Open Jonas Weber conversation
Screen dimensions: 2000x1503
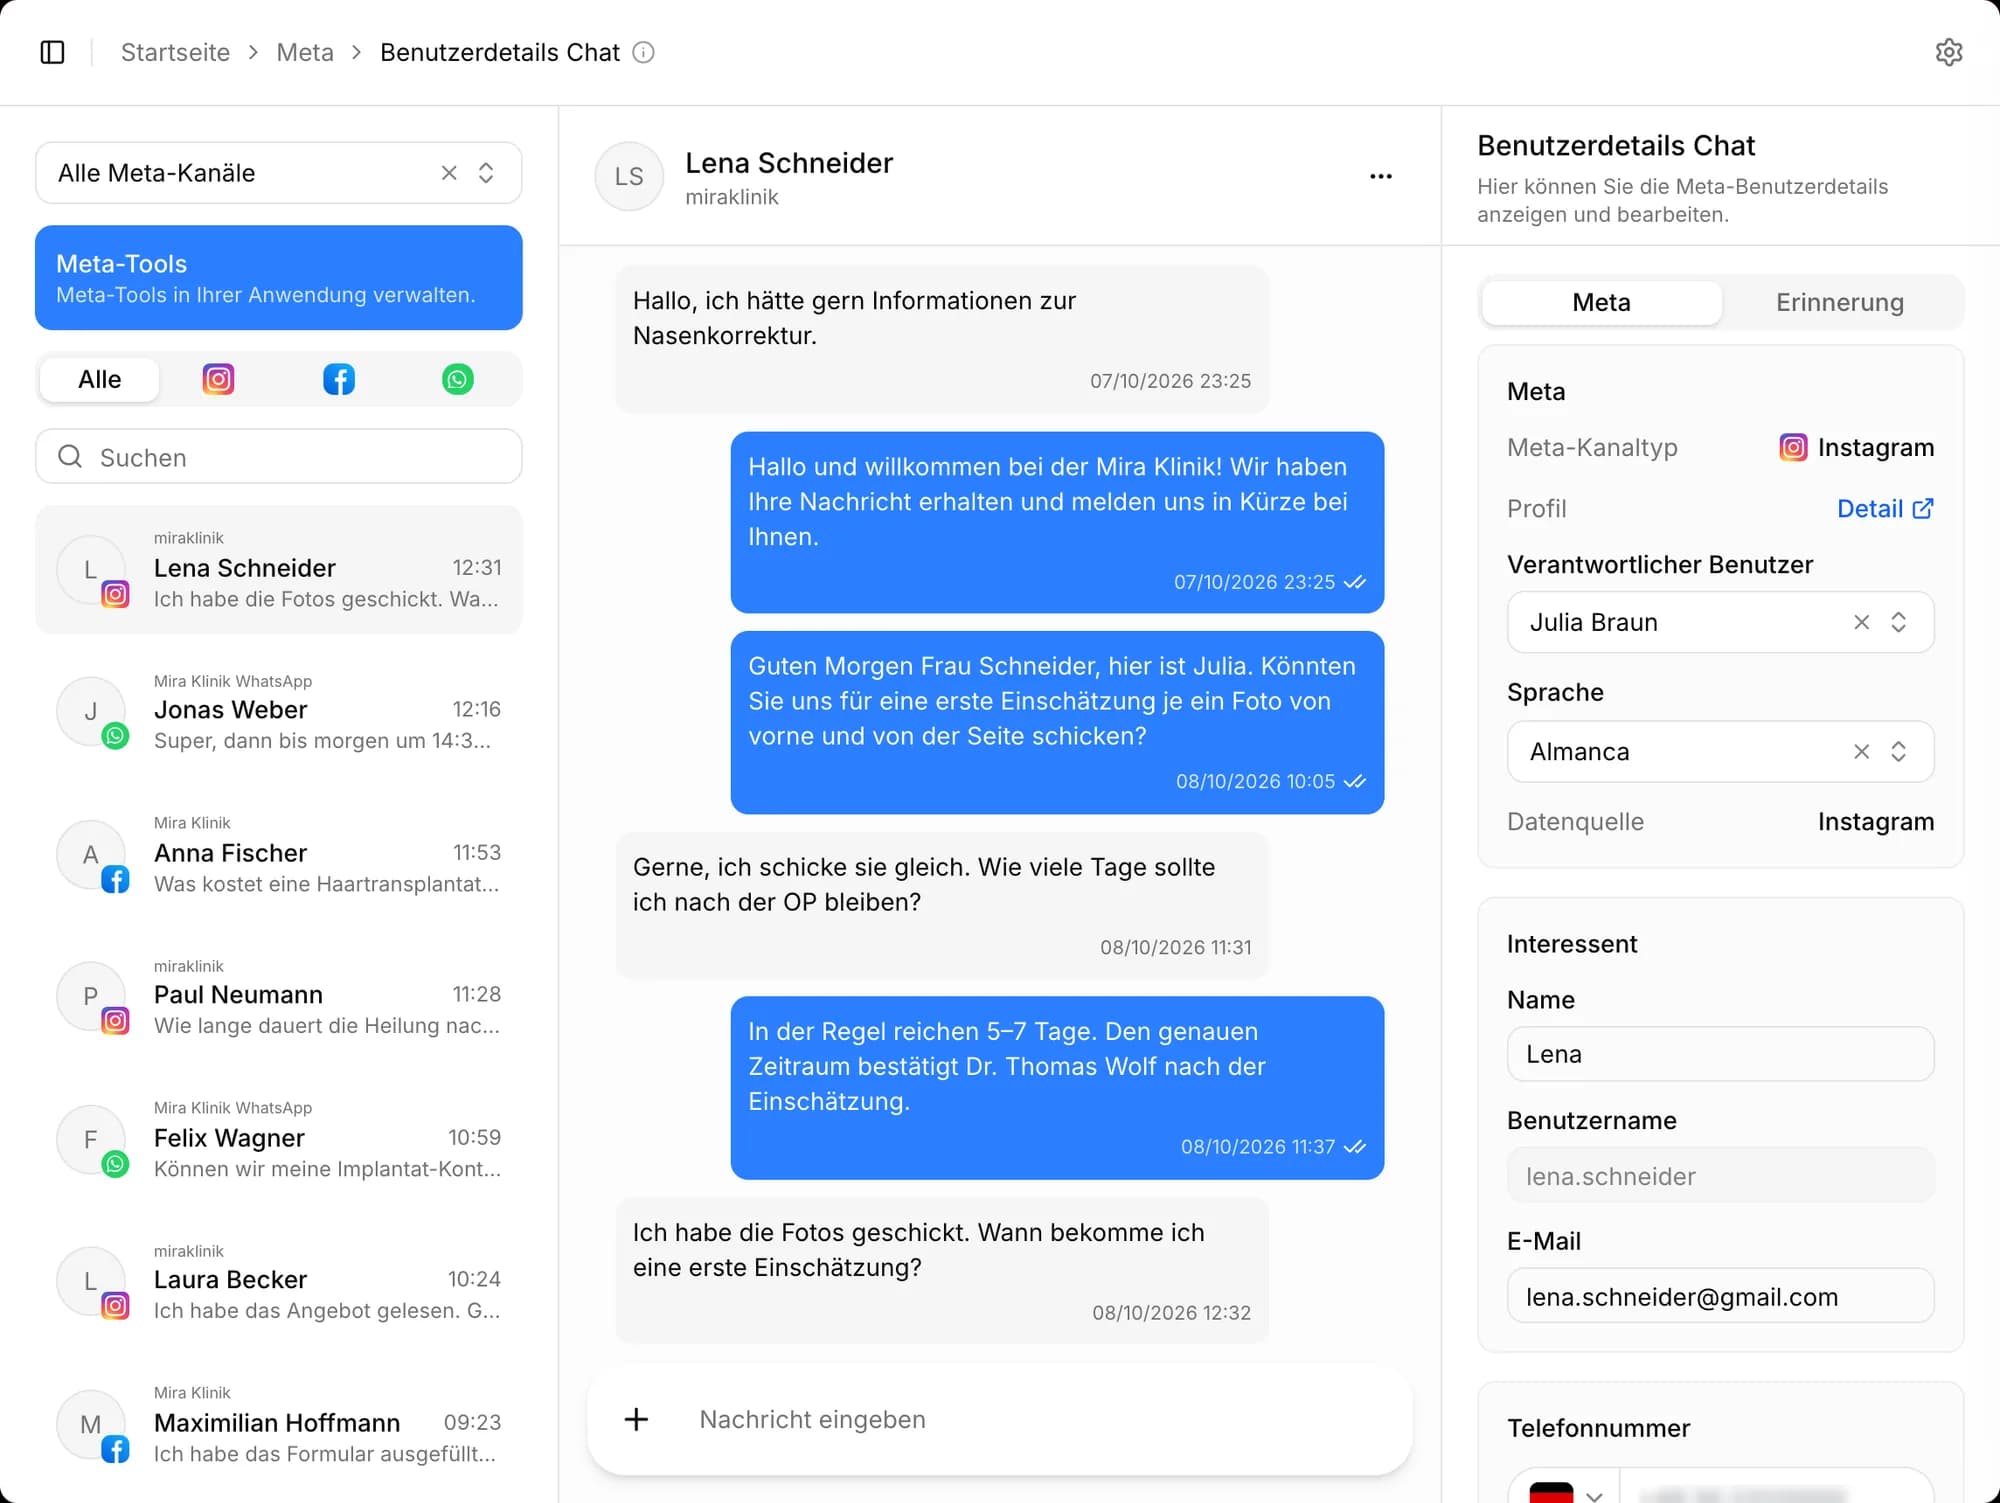click(278, 711)
